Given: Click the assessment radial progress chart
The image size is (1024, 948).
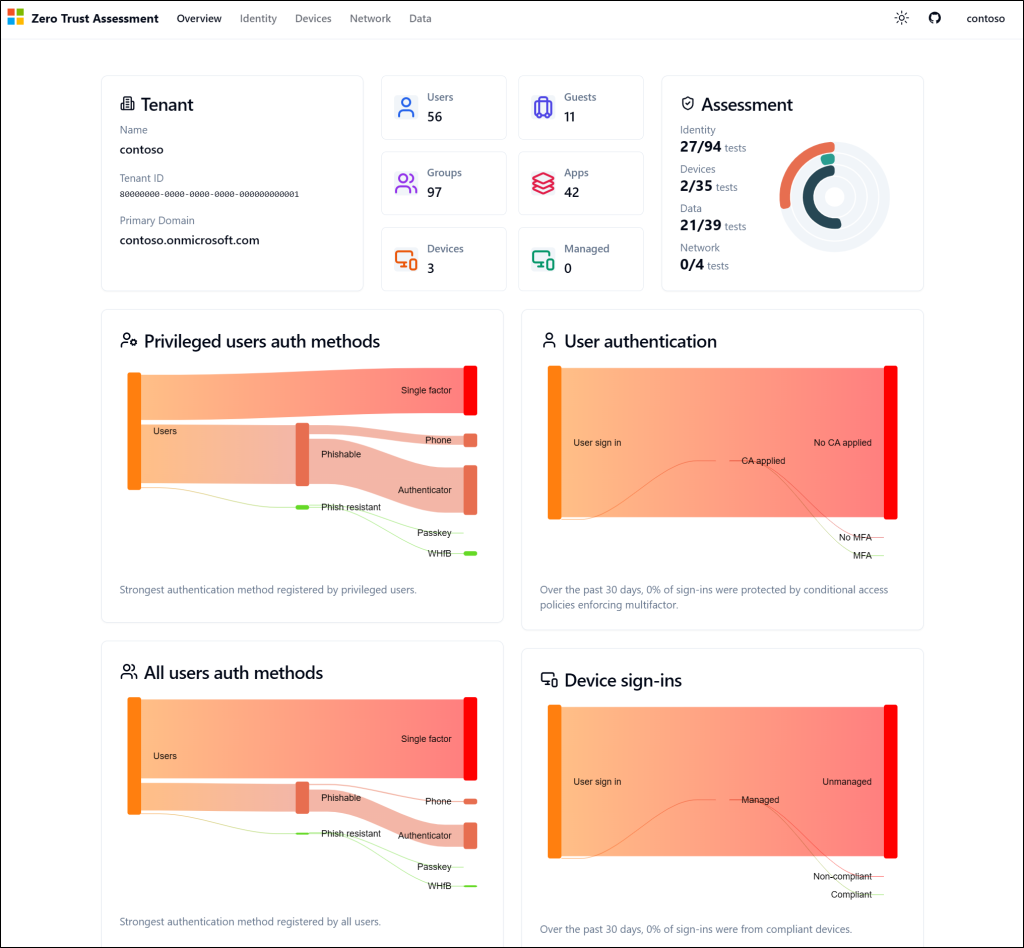Looking at the screenshot, I should [834, 197].
